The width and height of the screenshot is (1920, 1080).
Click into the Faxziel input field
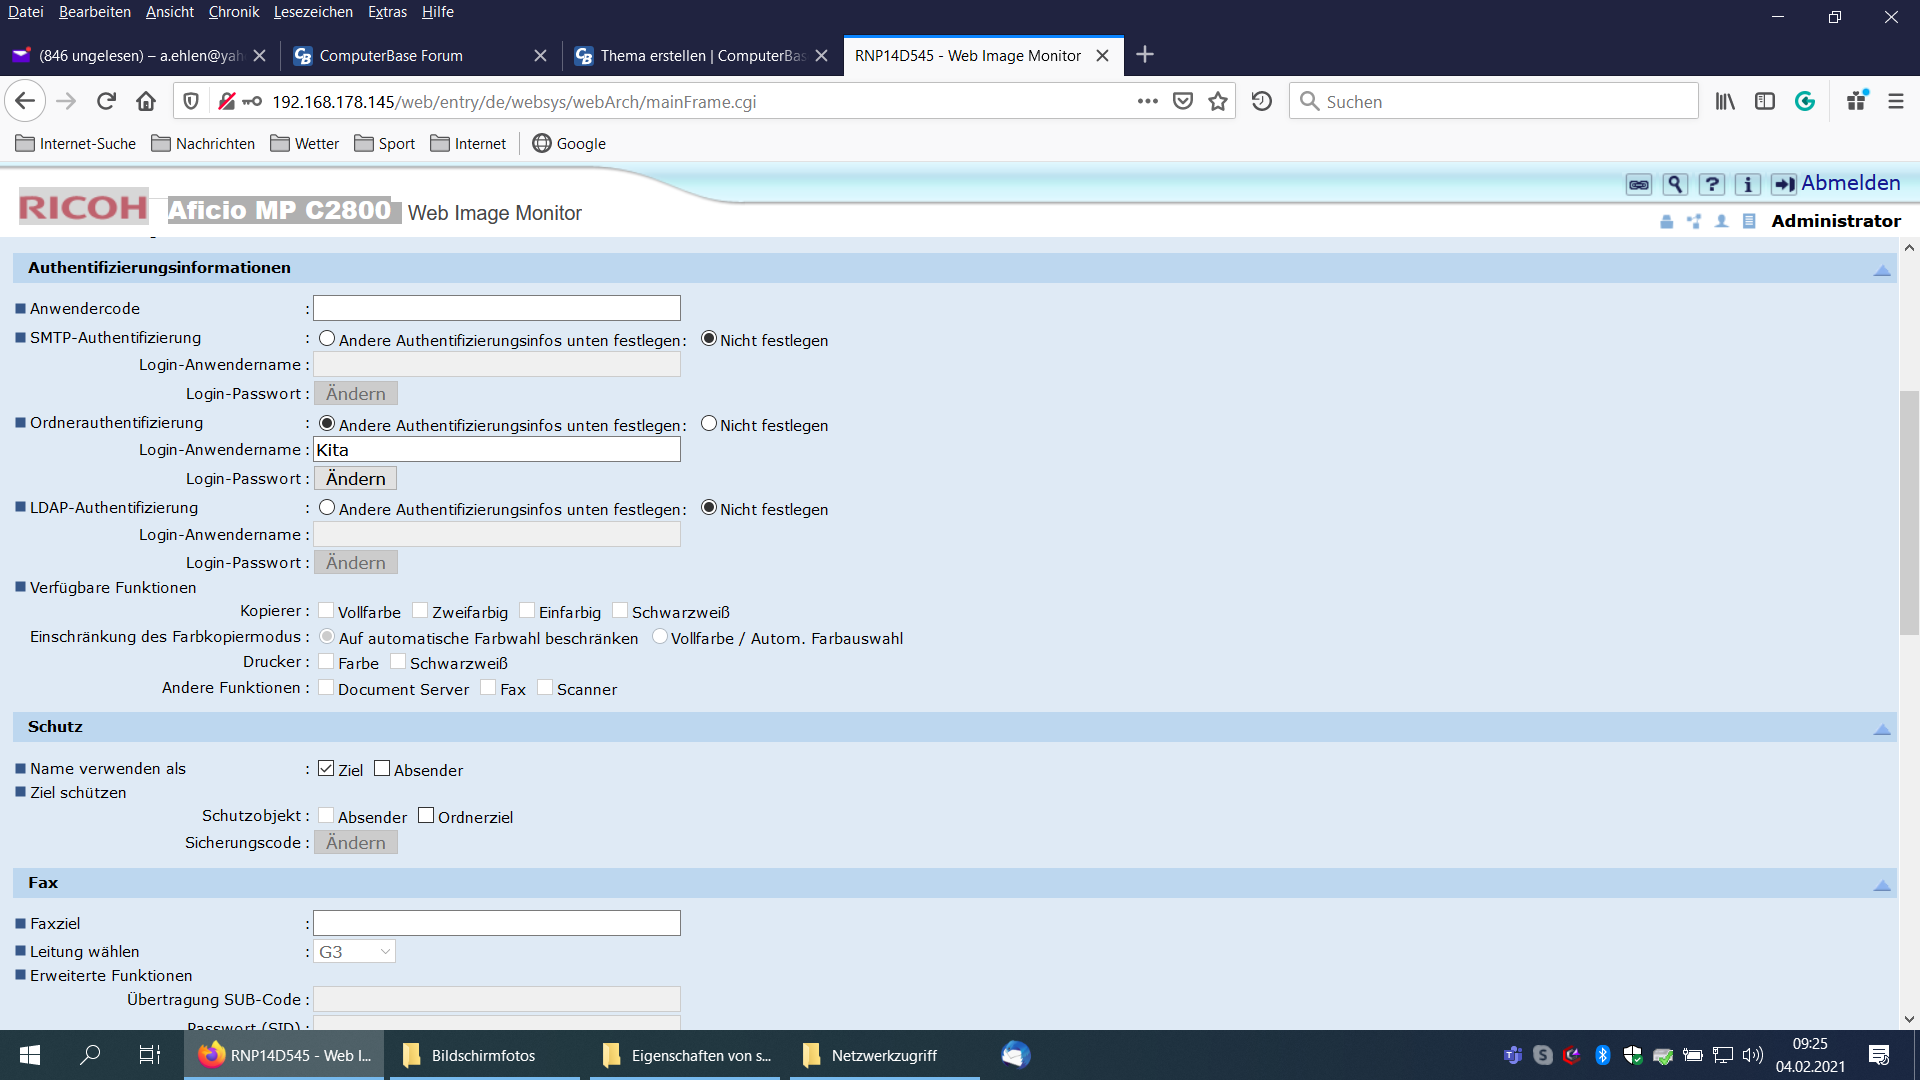(x=496, y=923)
